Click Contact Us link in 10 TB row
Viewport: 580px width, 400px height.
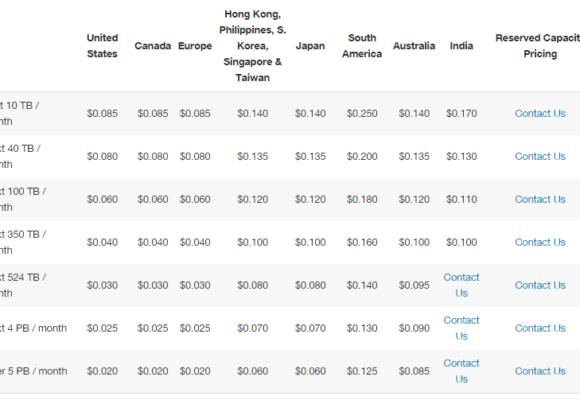pyautogui.click(x=540, y=114)
